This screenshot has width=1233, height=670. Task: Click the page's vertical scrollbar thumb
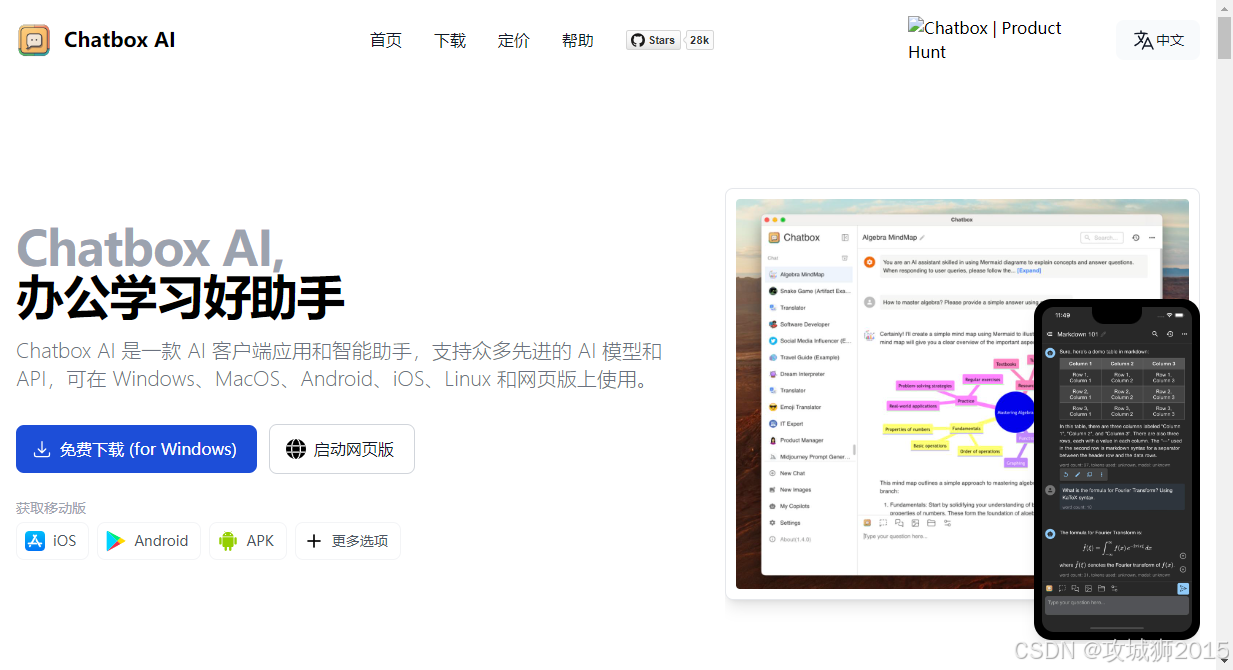click(1224, 38)
